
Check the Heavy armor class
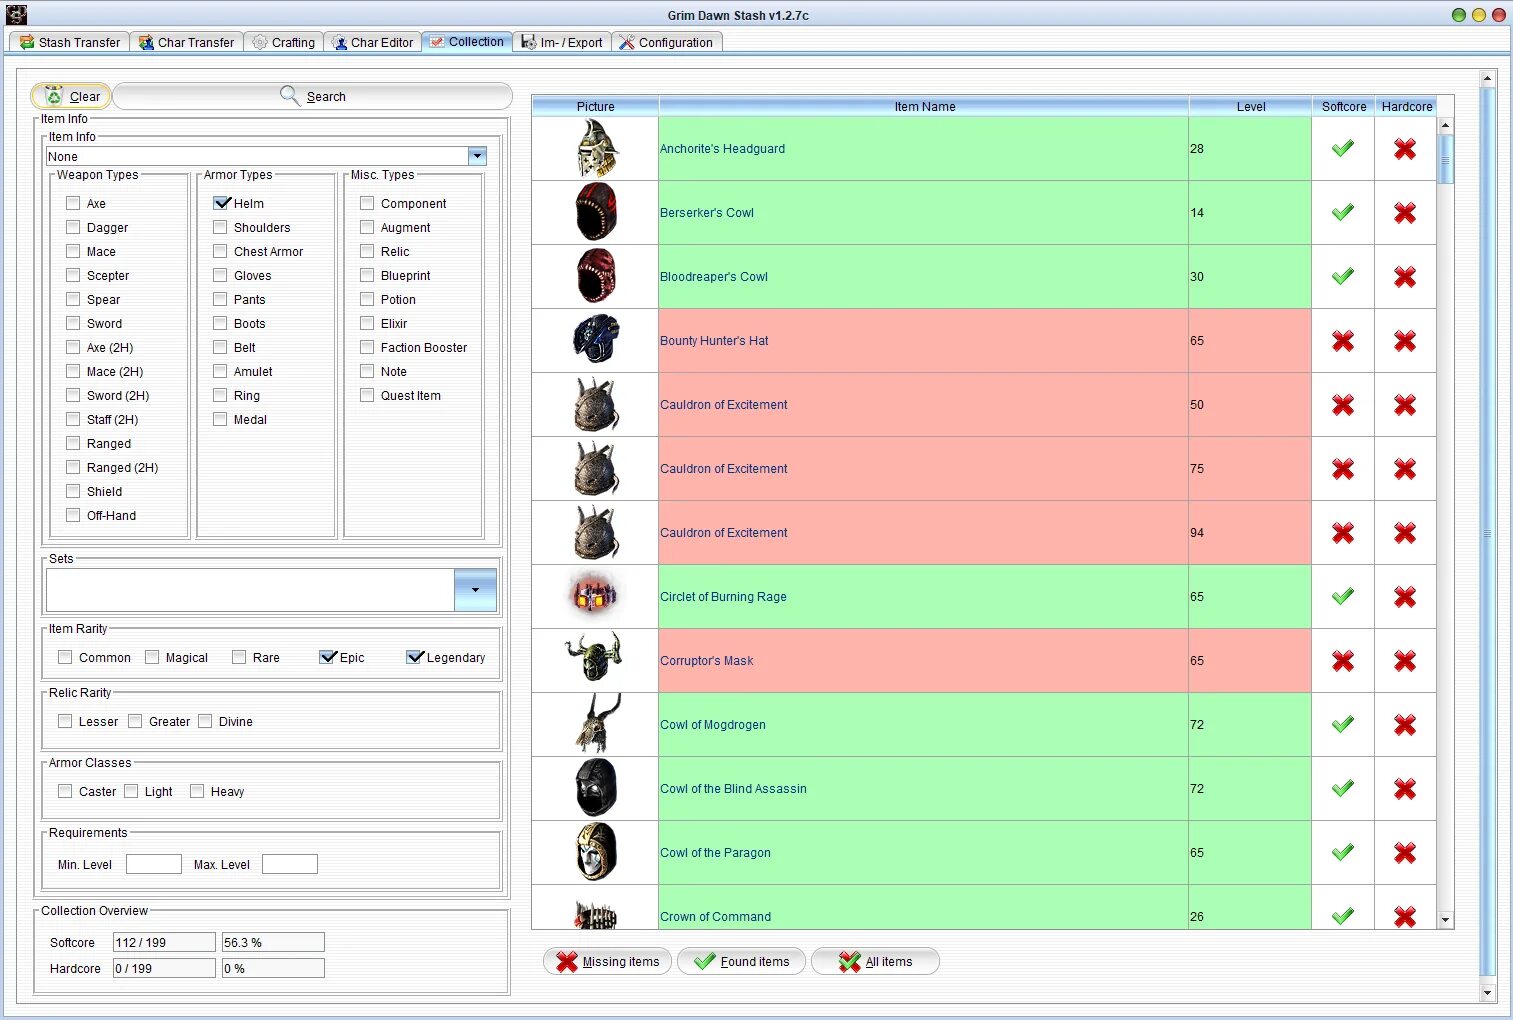coord(197,791)
